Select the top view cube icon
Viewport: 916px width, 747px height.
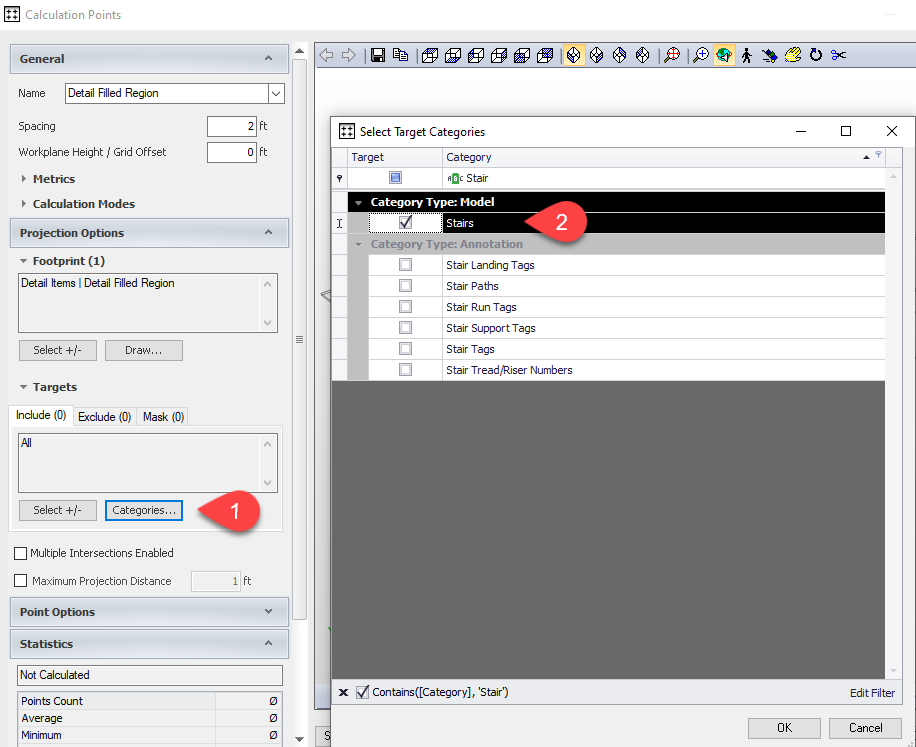(430, 55)
